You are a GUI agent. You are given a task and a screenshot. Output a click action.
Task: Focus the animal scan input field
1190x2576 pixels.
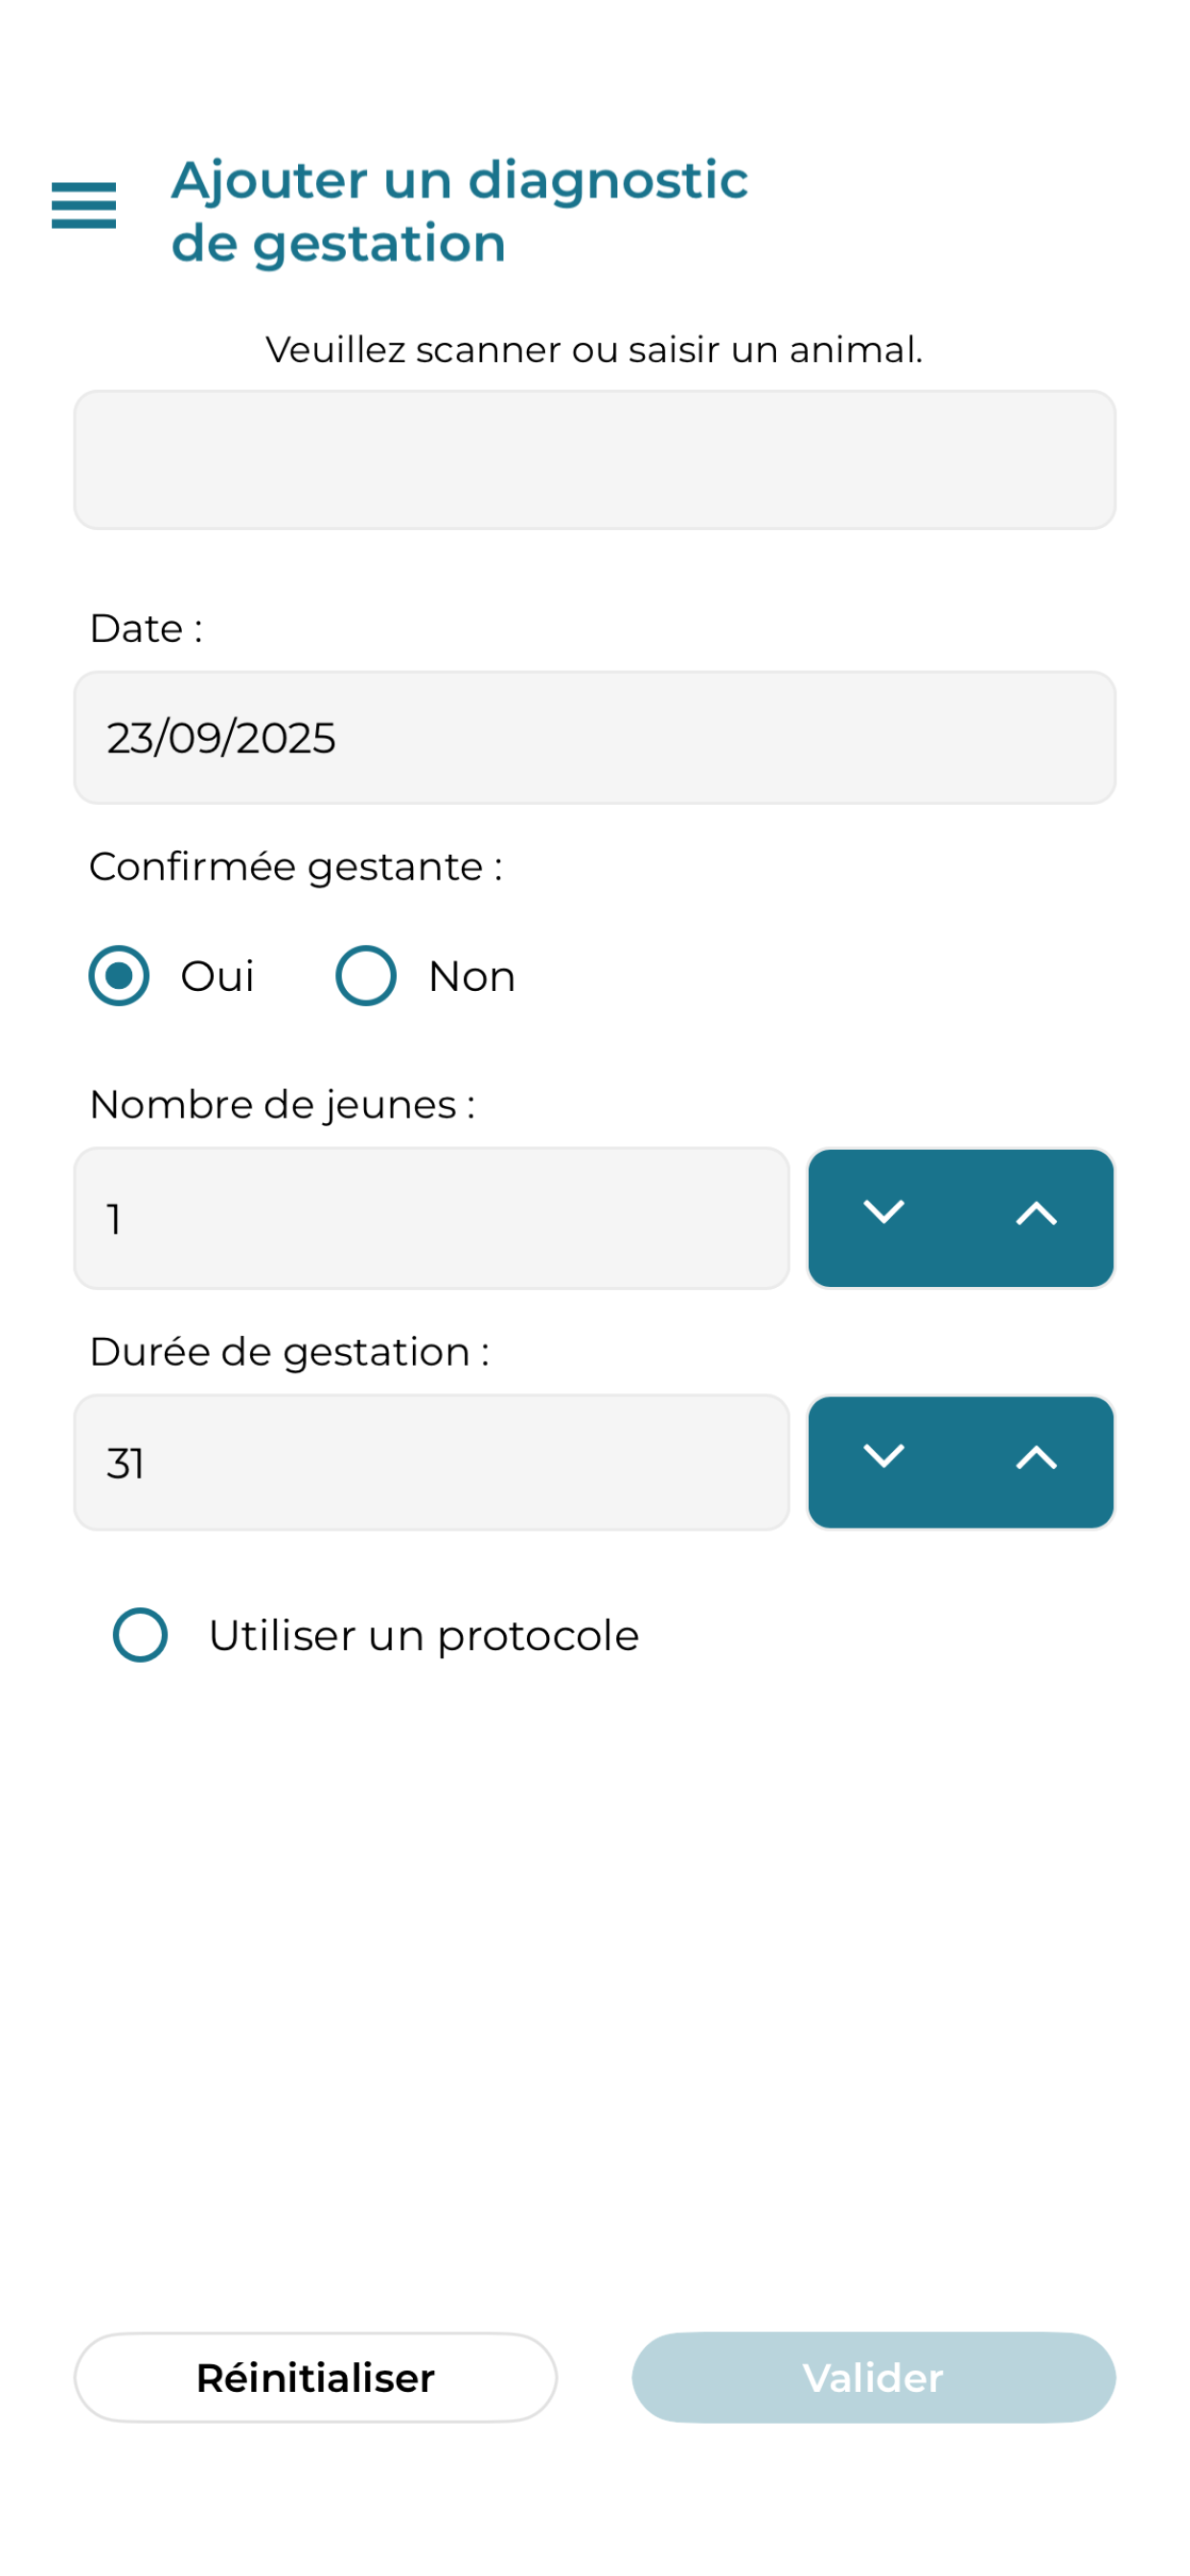(595, 460)
